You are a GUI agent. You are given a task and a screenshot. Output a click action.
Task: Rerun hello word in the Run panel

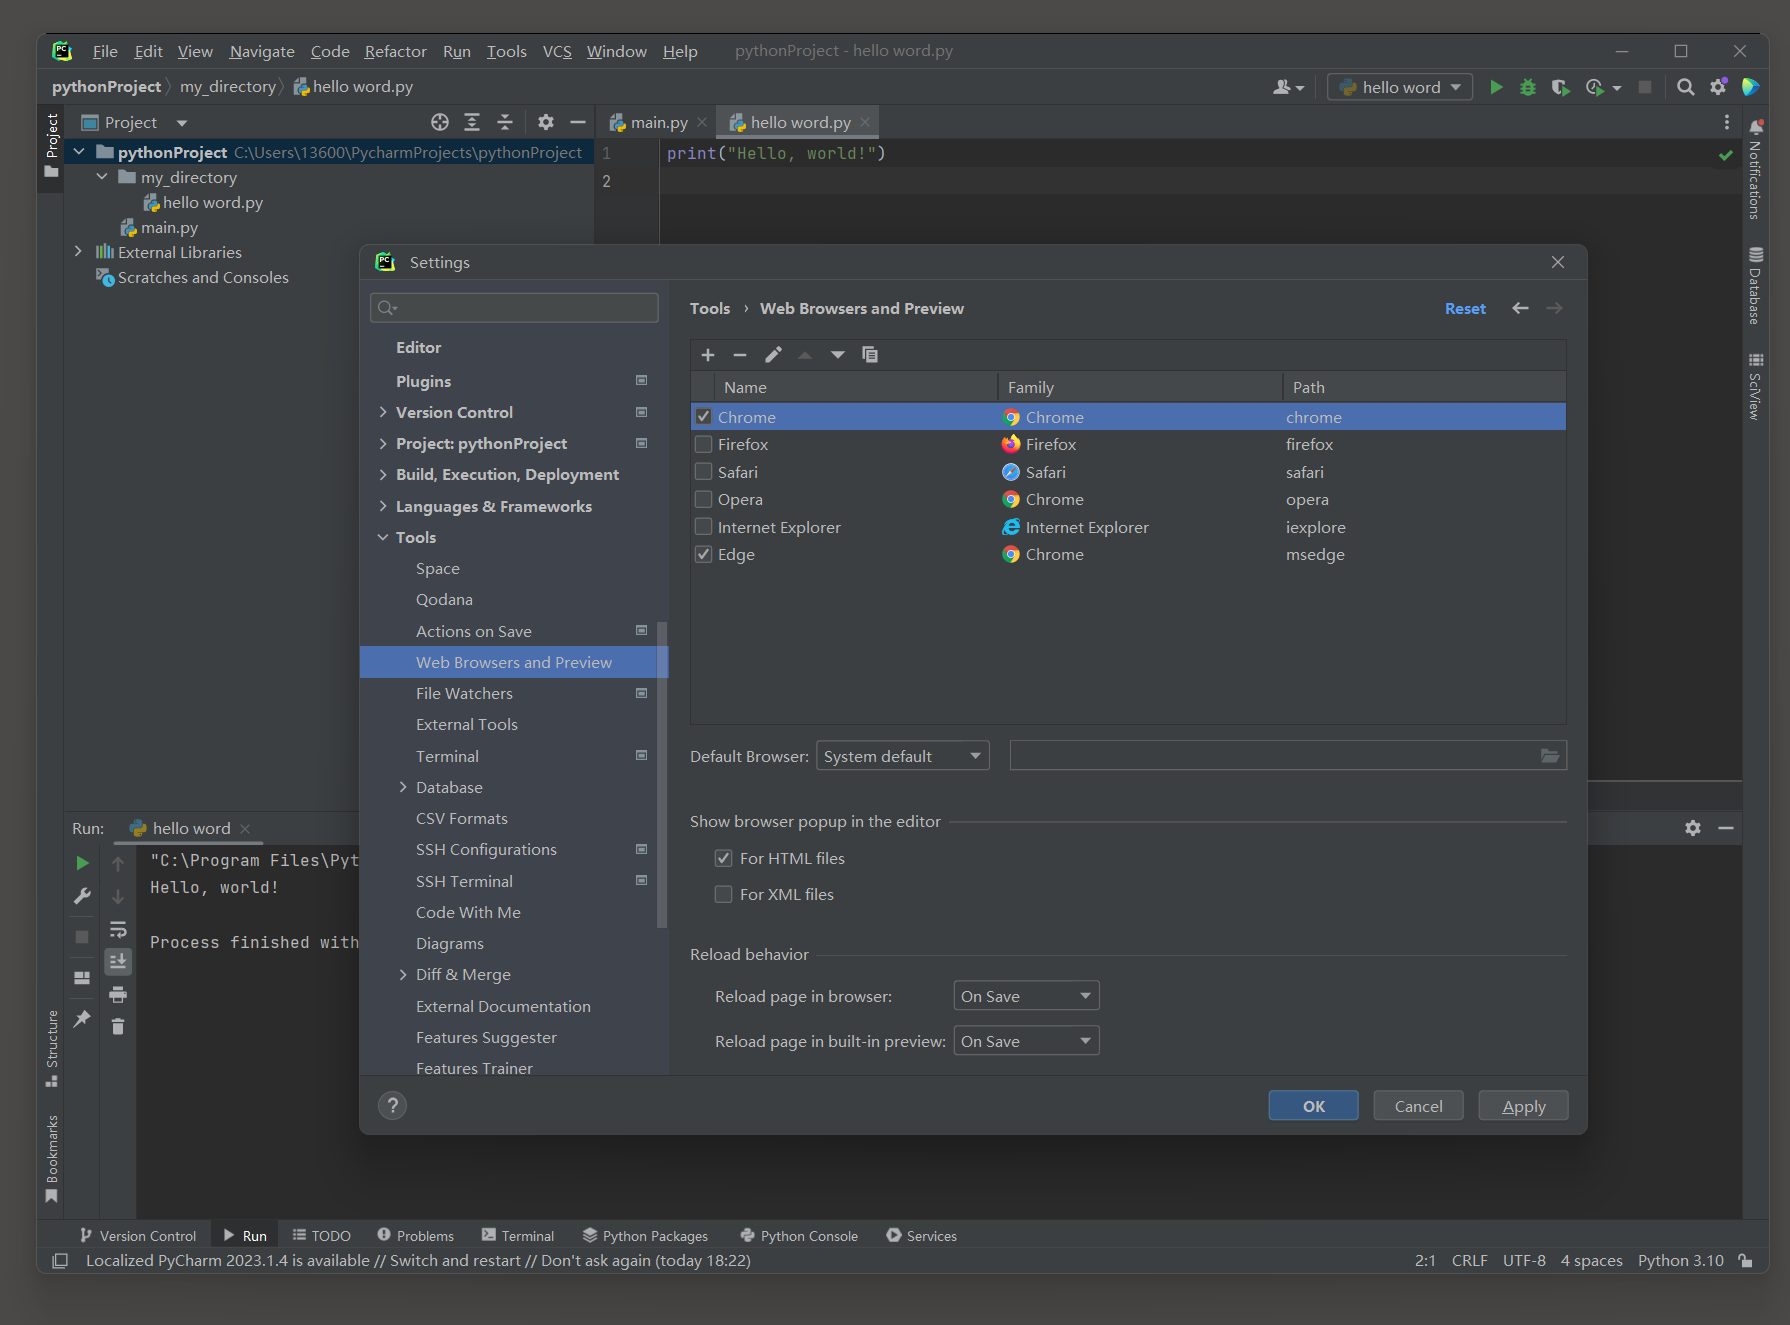(x=82, y=863)
